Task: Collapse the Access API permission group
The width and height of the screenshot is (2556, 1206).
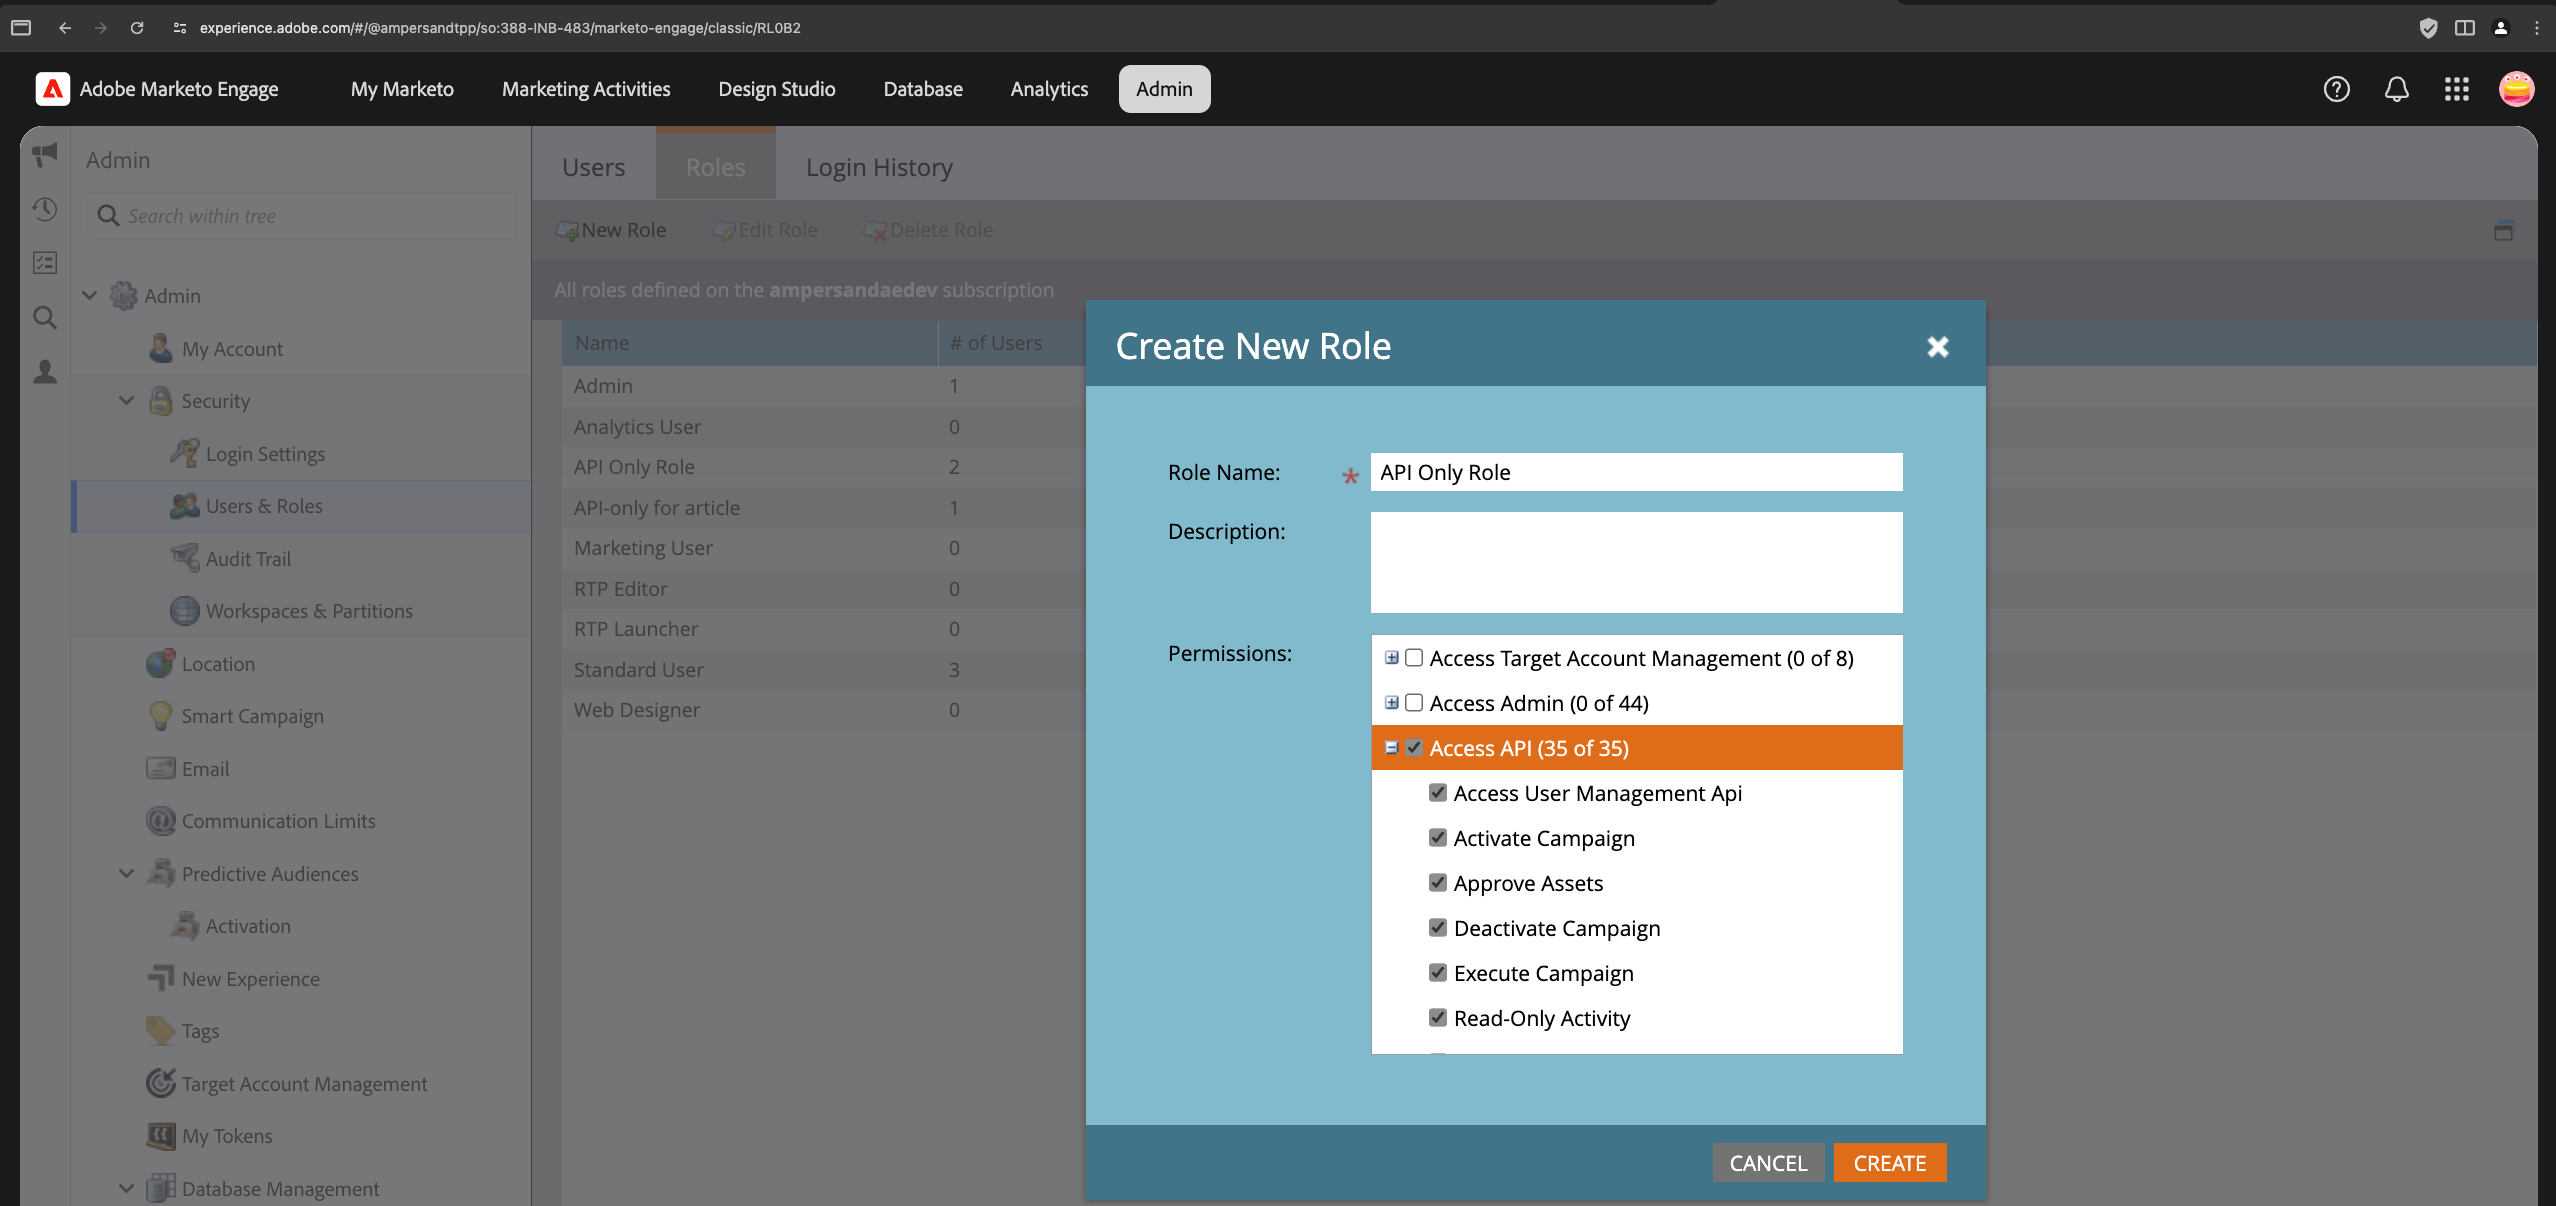Action: 1391,748
